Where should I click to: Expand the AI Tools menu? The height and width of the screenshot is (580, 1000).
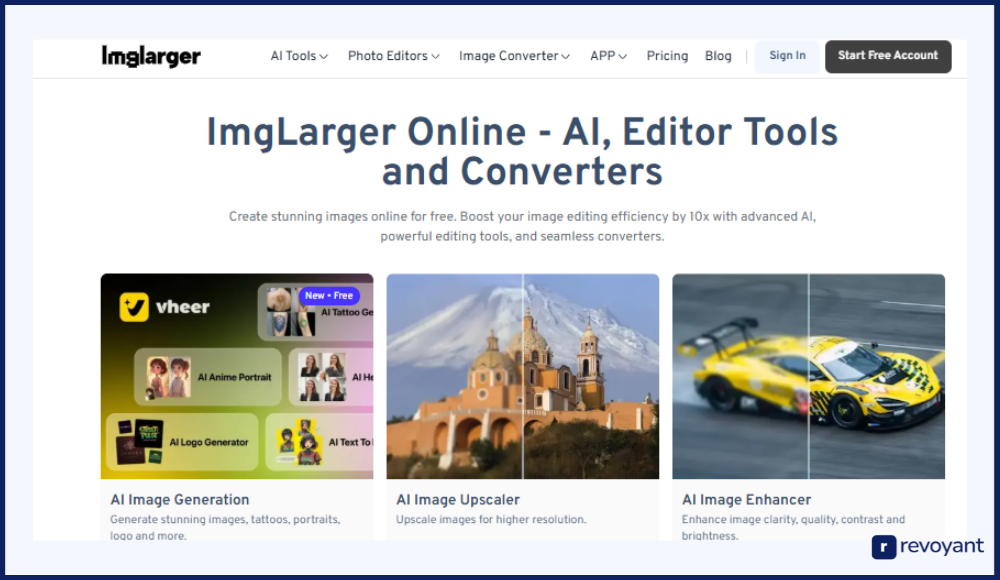(299, 56)
